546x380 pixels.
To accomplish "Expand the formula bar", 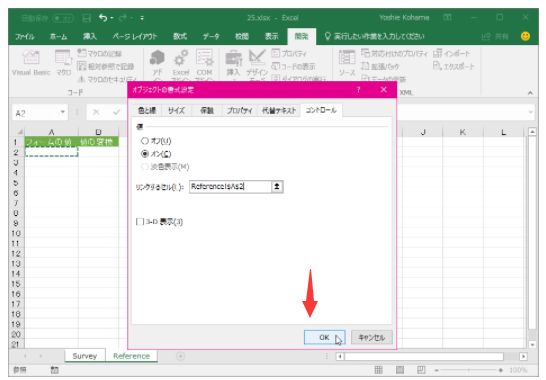I will 530,112.
